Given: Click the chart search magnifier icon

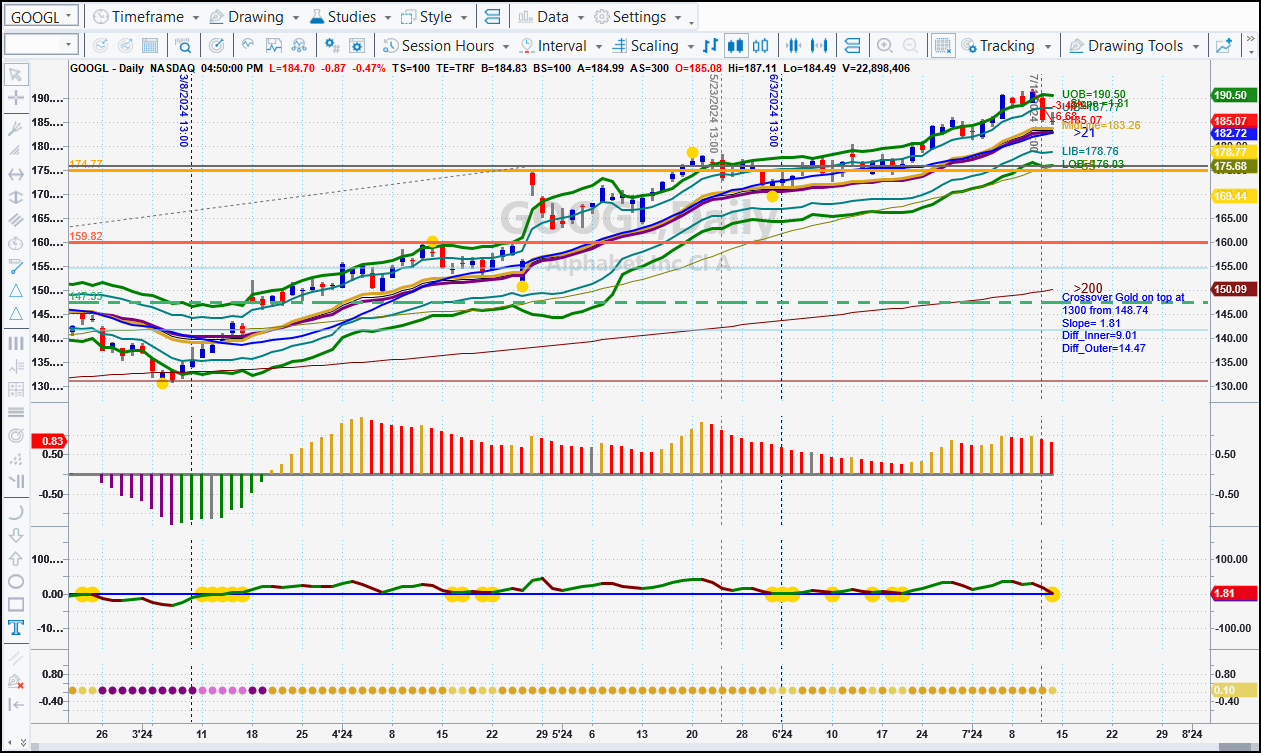Looking at the screenshot, I should click(x=184, y=46).
